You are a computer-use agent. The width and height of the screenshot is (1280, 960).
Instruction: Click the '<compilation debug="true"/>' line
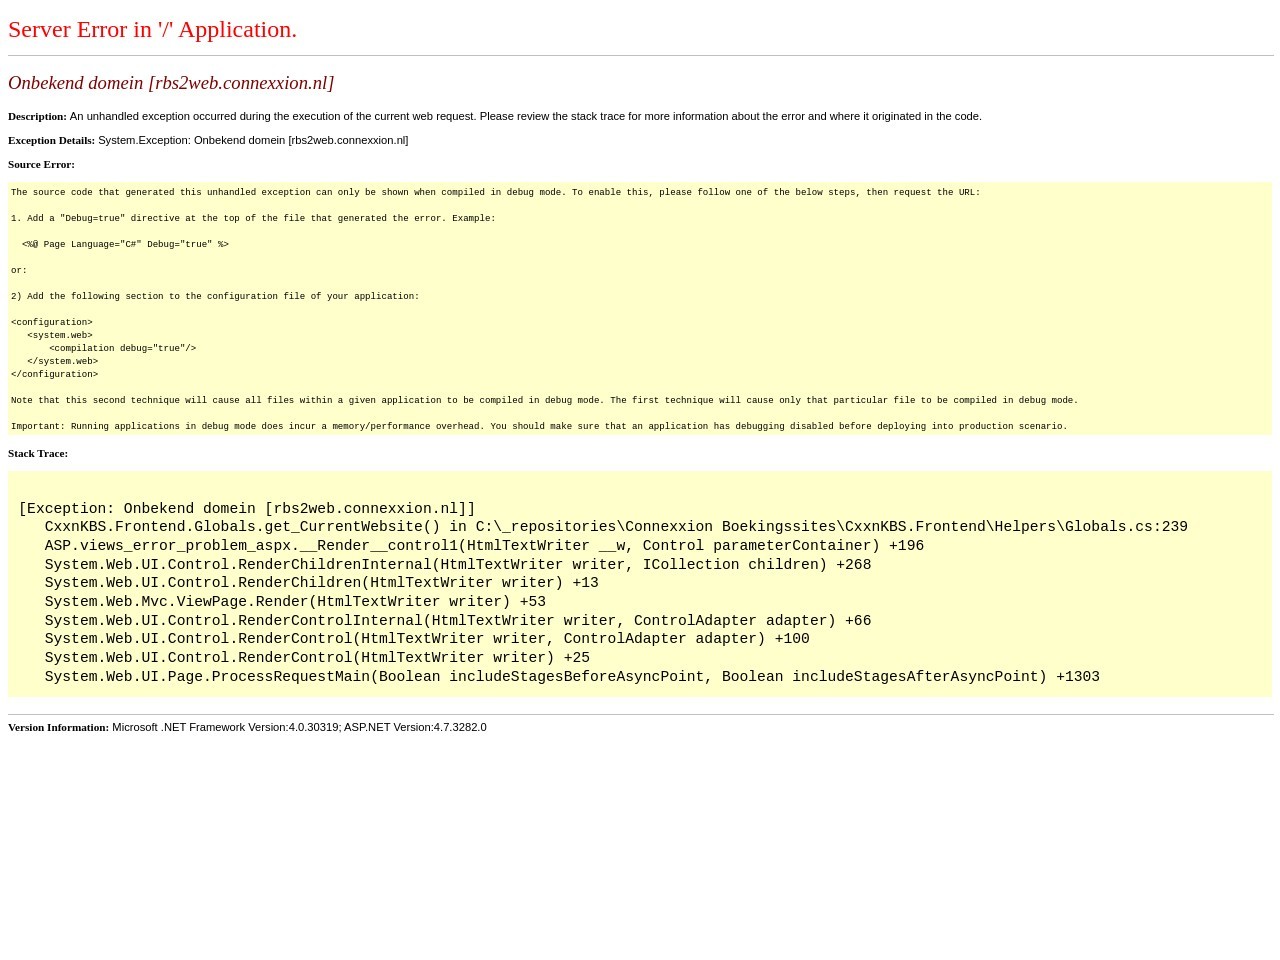122,348
